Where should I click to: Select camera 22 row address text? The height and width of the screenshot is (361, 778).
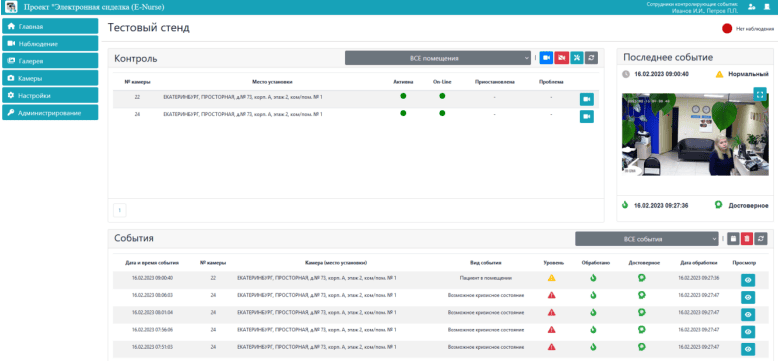coord(243,97)
